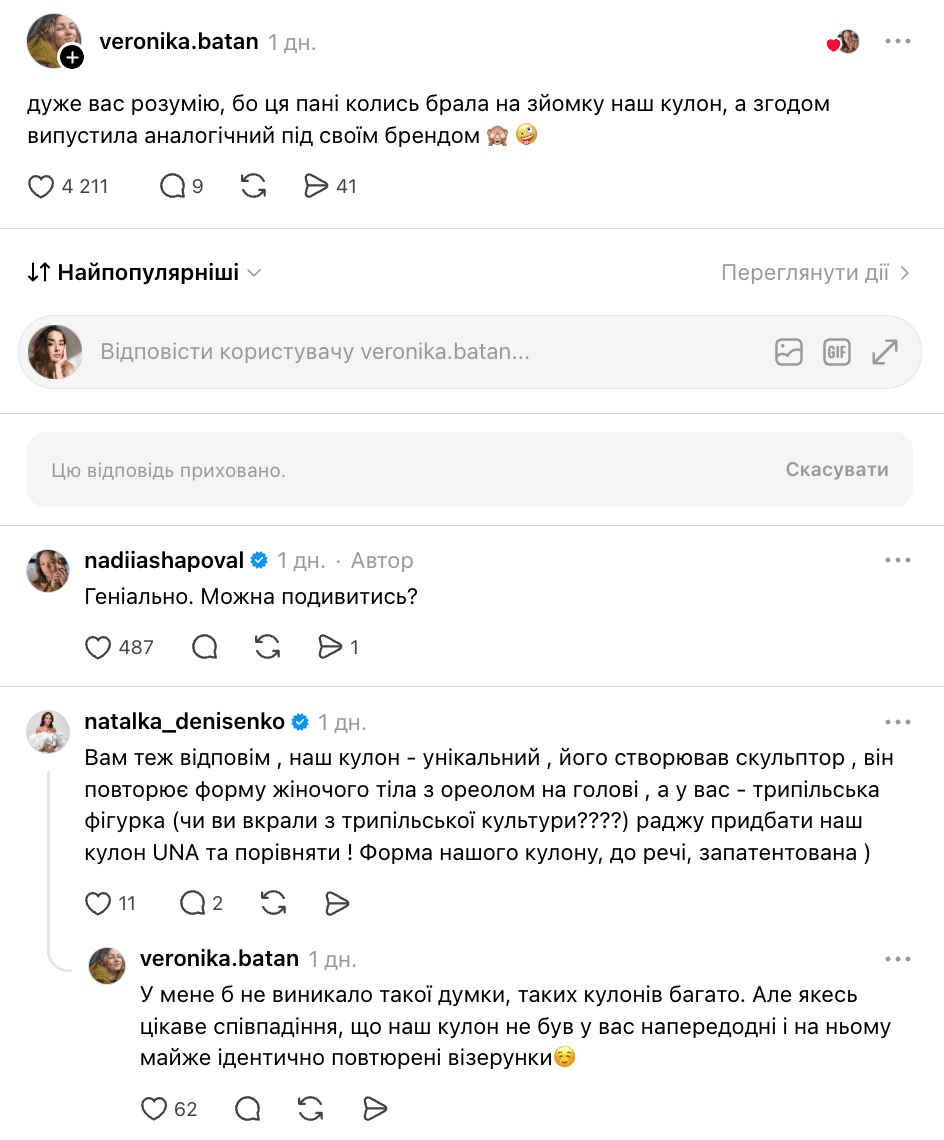Open the three-dot menu on the main post
This screenshot has width=944, height=1140.
[897, 41]
